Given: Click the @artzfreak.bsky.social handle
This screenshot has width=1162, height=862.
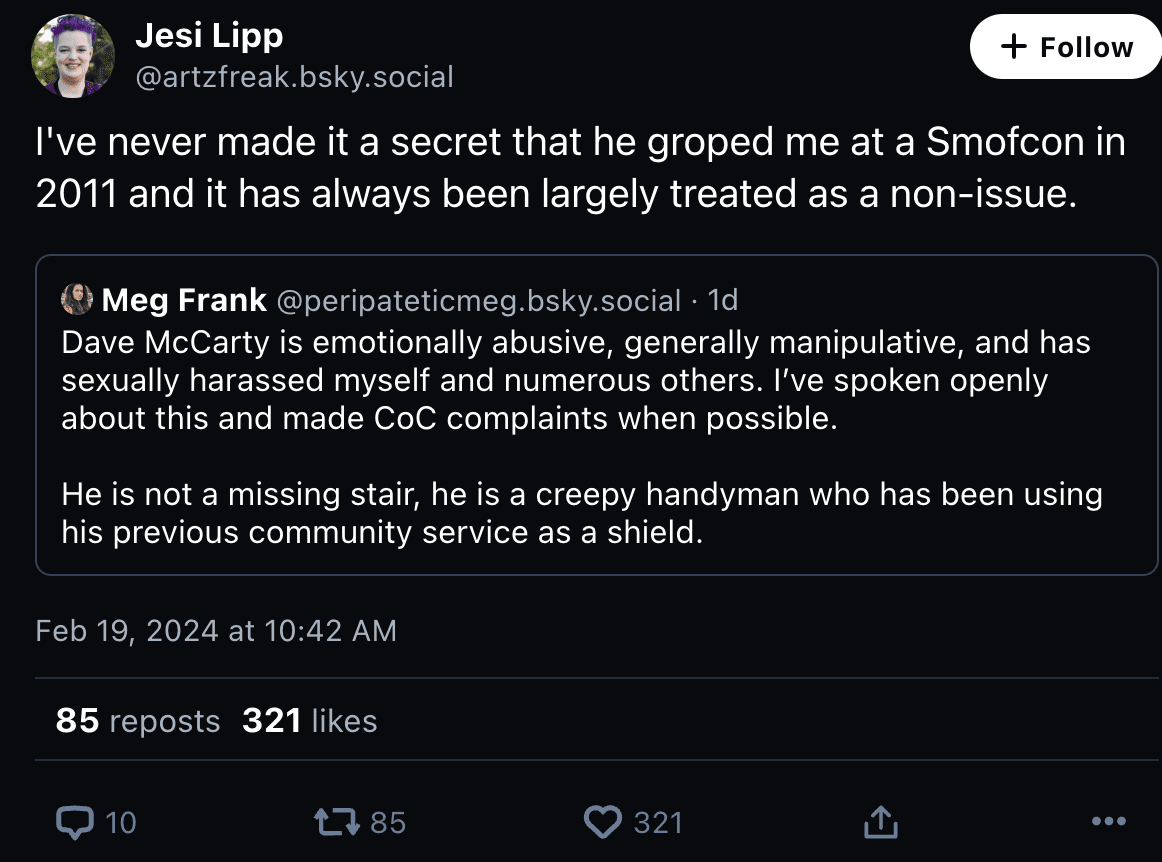Looking at the screenshot, I should pos(294,76).
